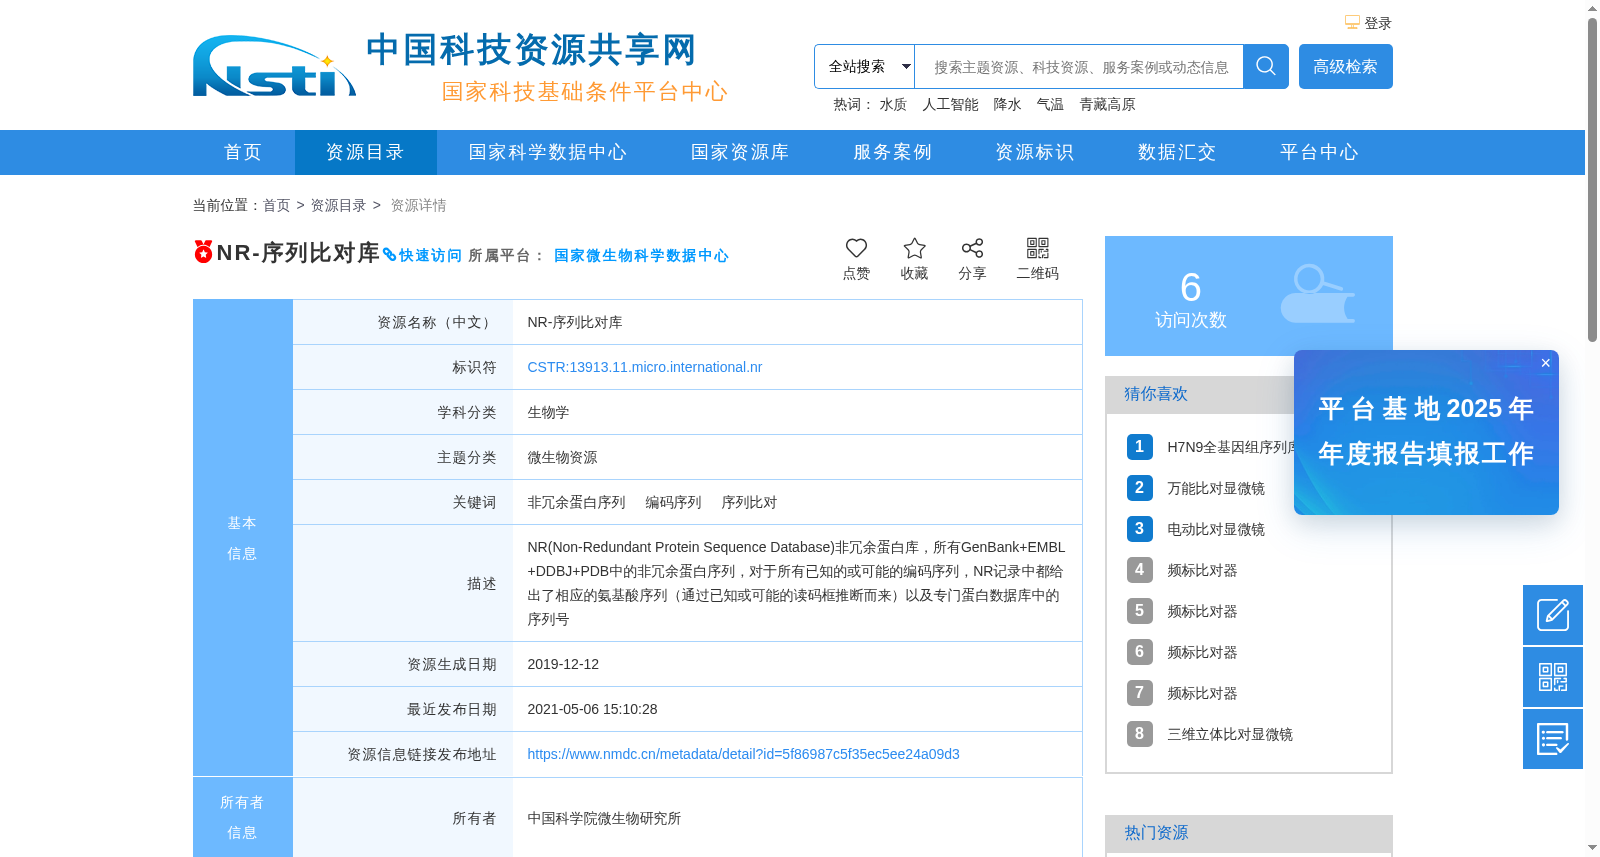Open 国家微生物科学数据中心 platform link
This screenshot has width=1600, height=857.
[x=641, y=255]
